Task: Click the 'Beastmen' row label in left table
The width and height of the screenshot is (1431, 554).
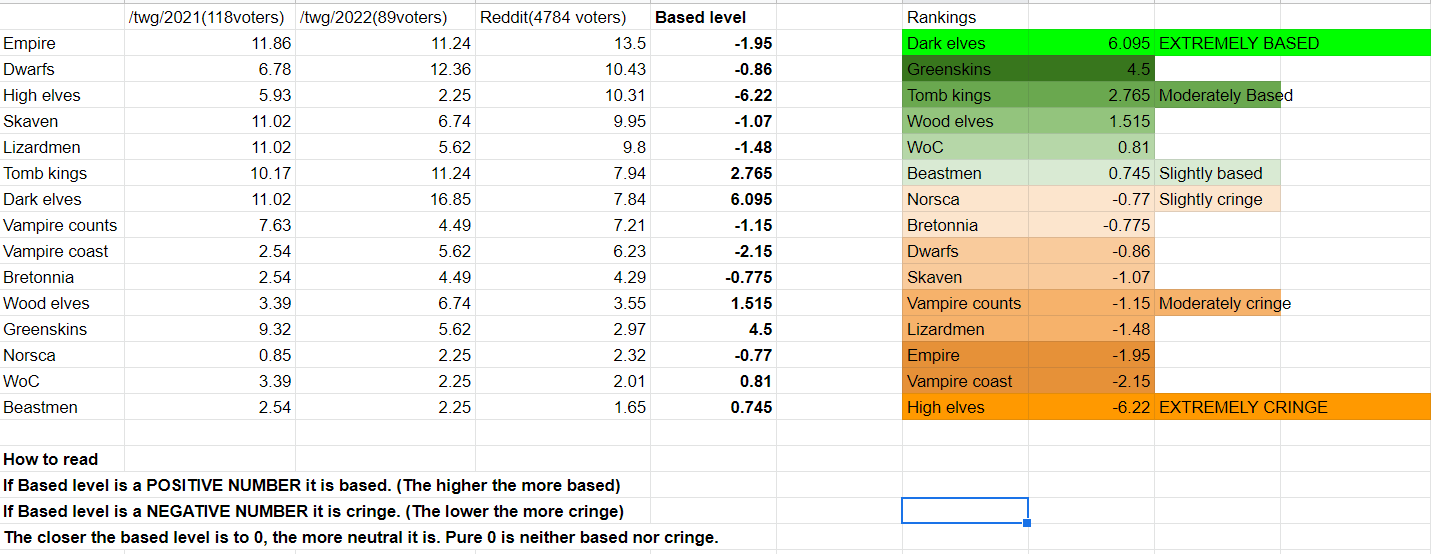Action: (62, 408)
